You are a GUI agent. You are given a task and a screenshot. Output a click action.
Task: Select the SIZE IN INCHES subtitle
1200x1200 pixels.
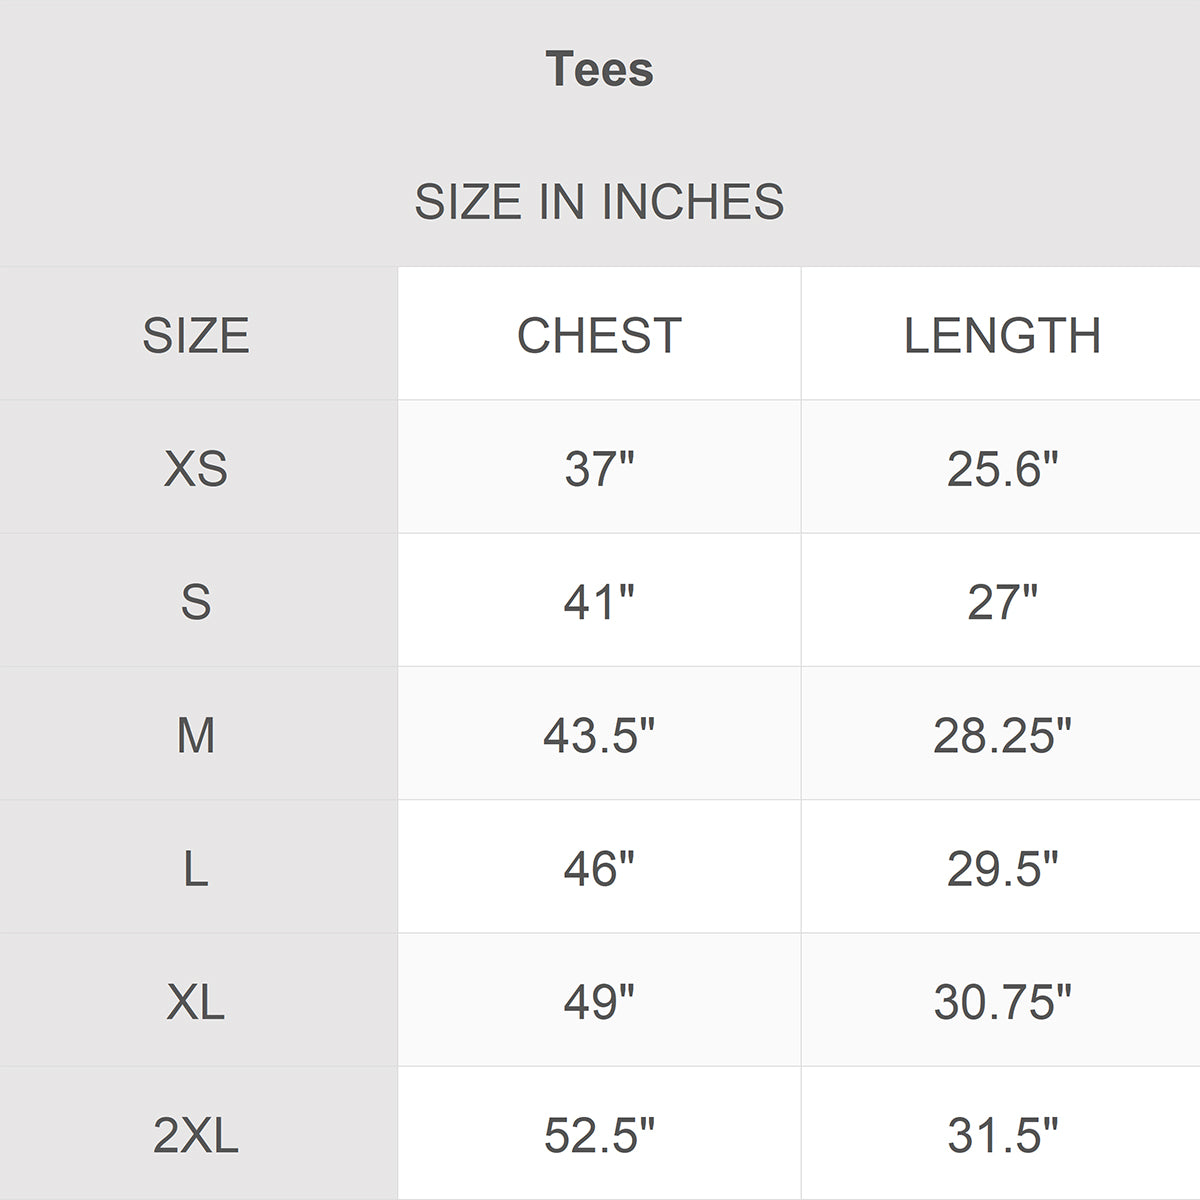pyautogui.click(x=599, y=202)
